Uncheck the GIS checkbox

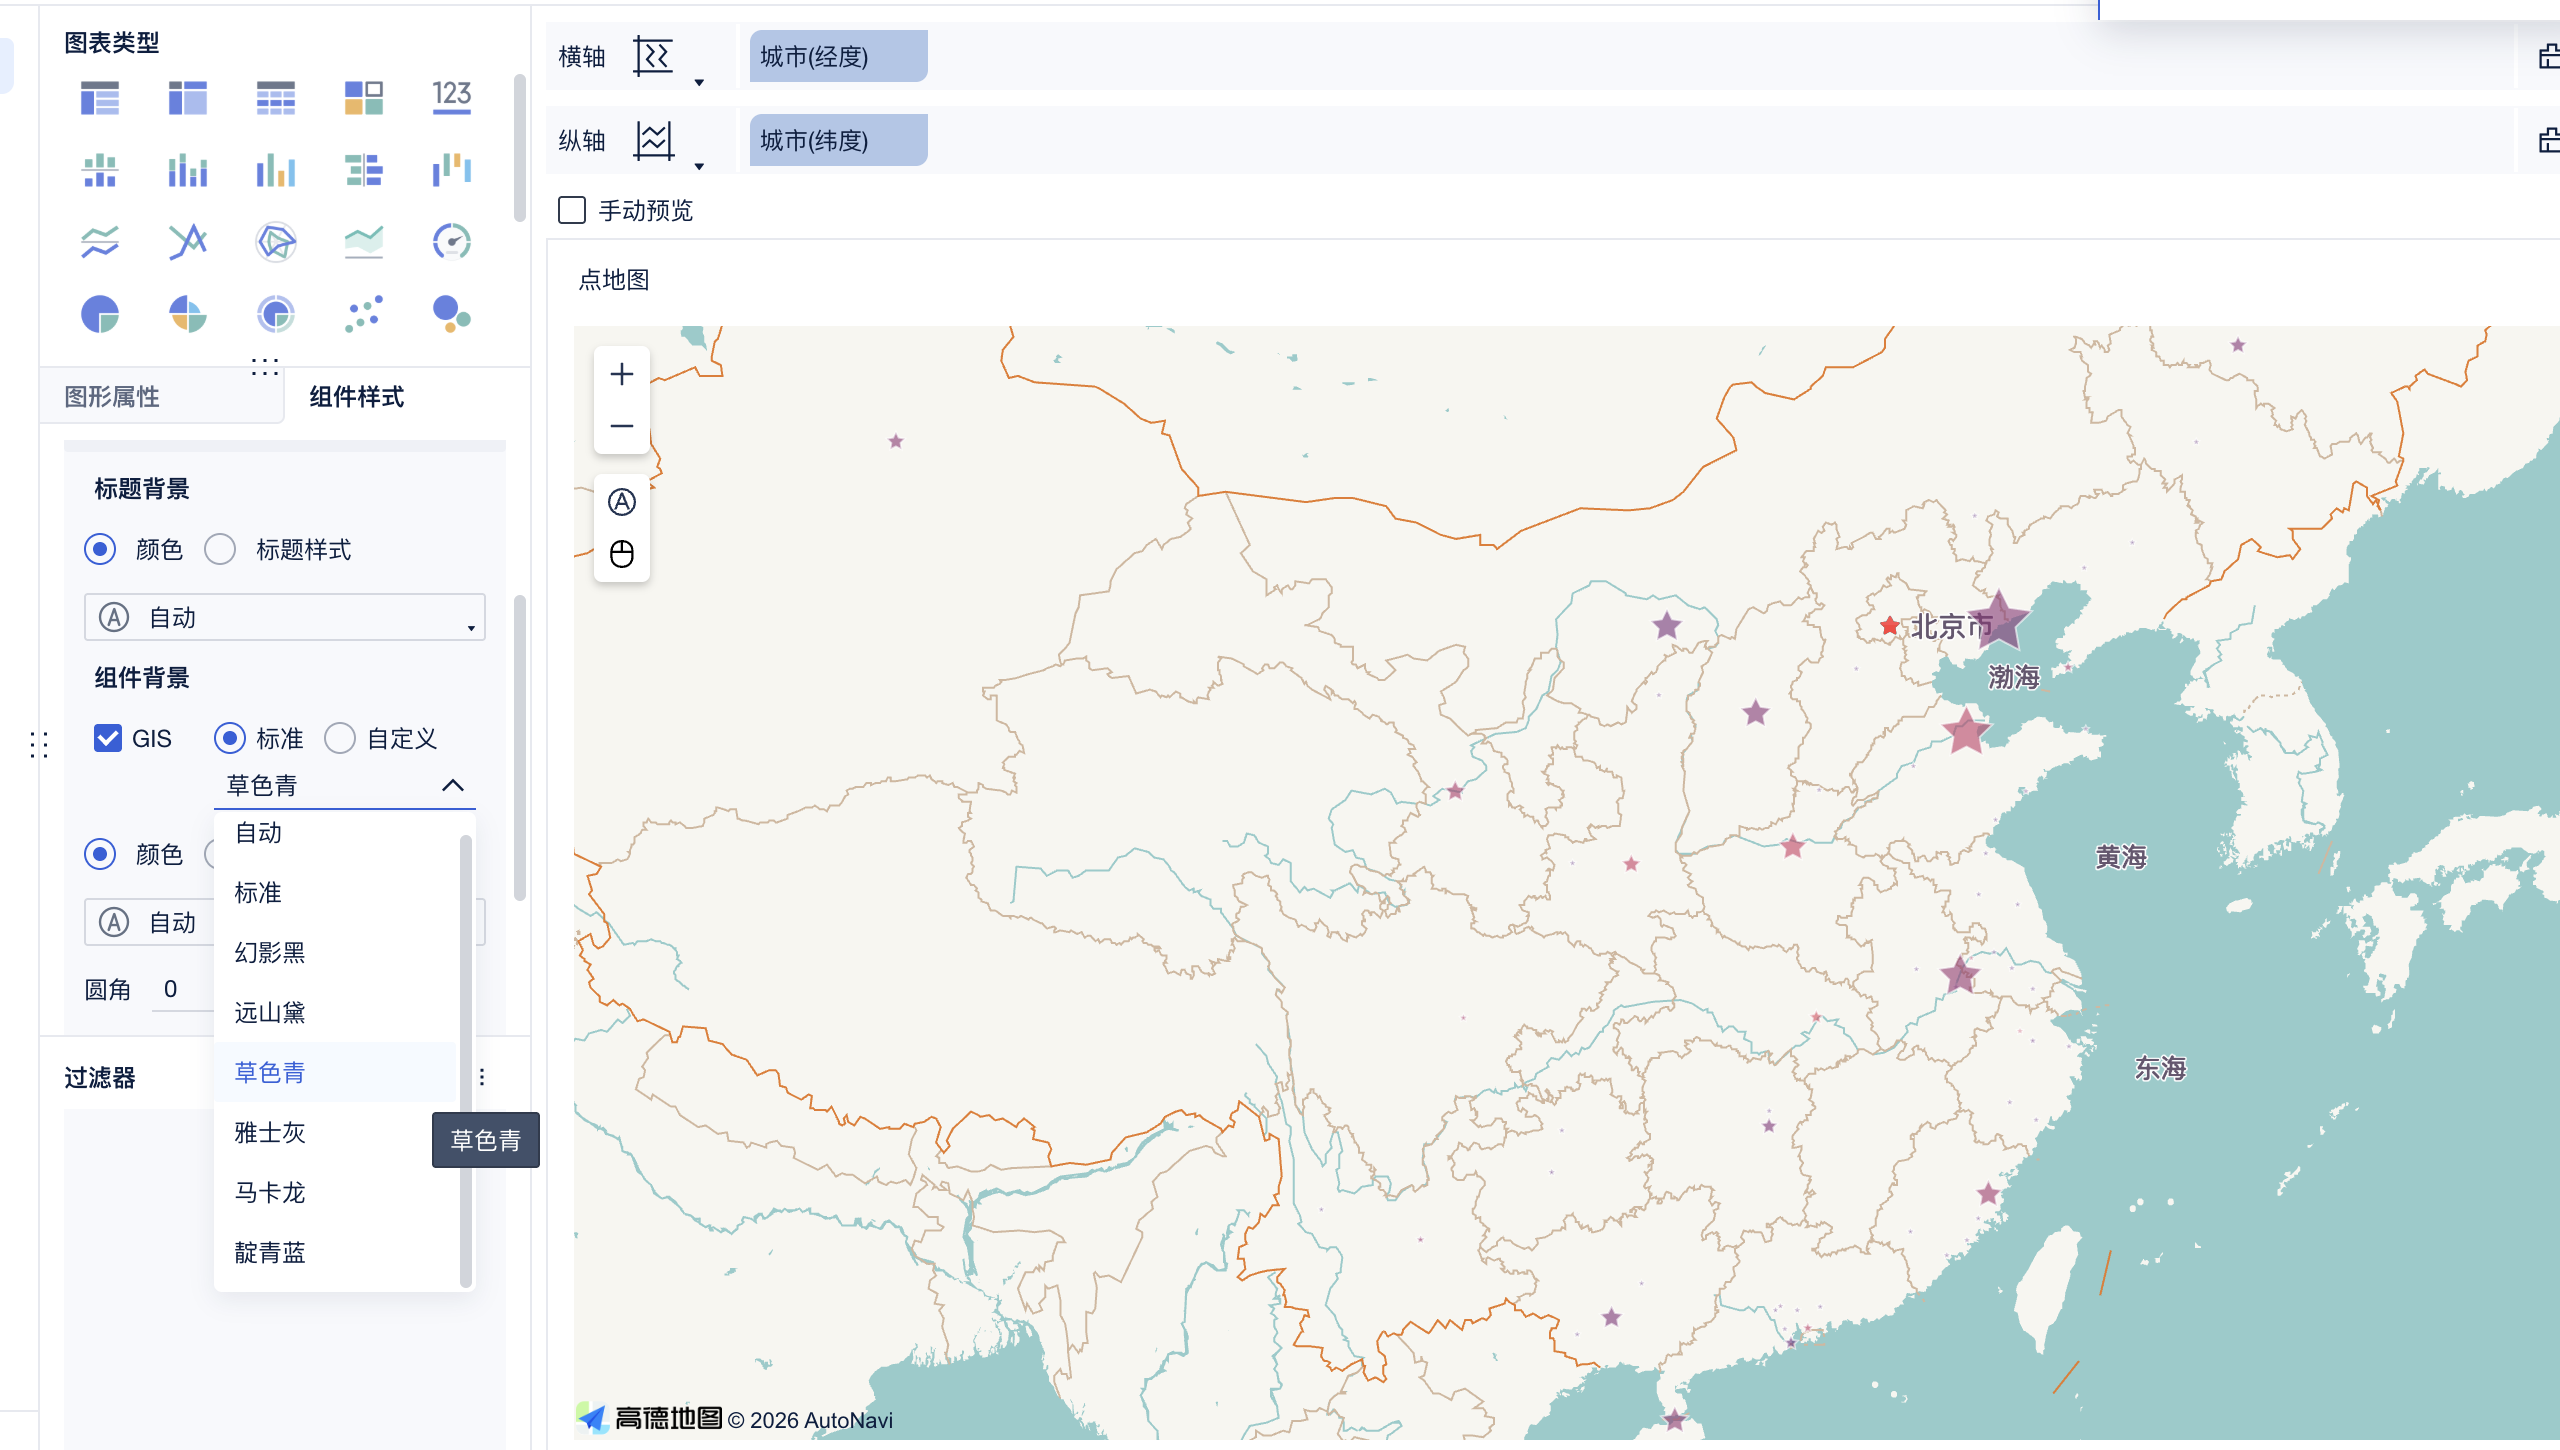pos(108,738)
